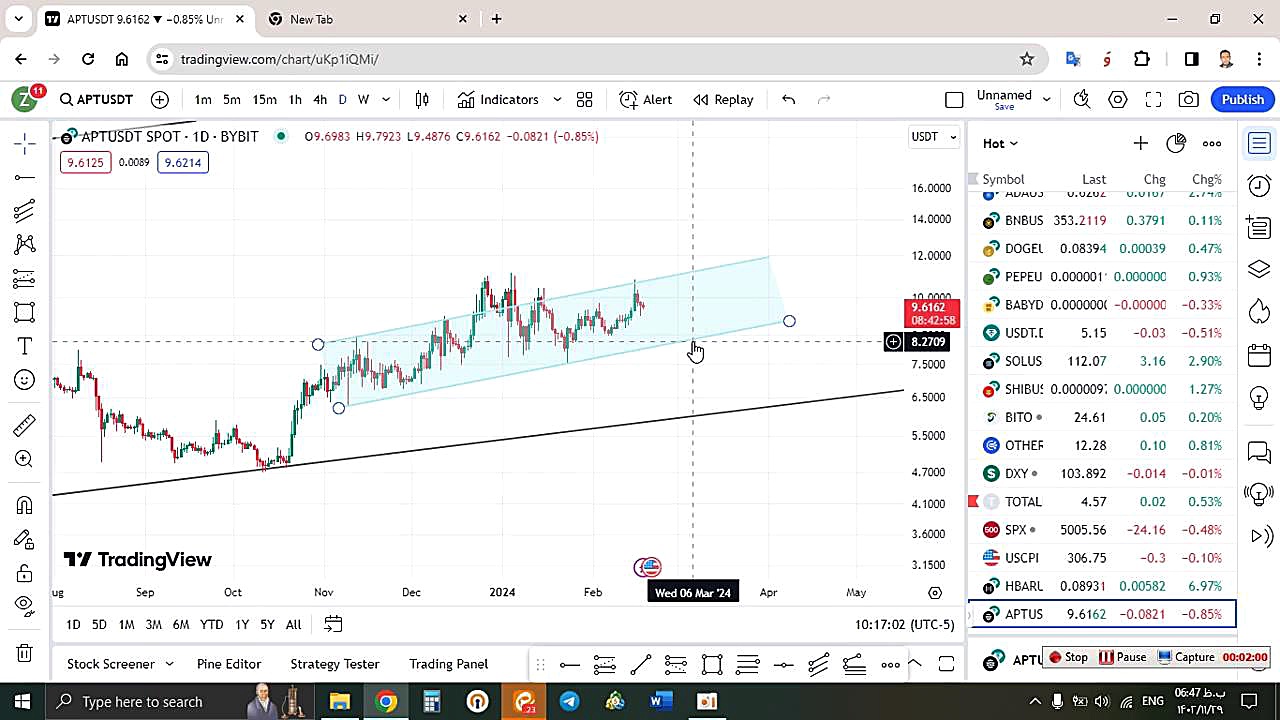
Task: Expand the Unnamed layout dropdown
Action: click(1046, 99)
